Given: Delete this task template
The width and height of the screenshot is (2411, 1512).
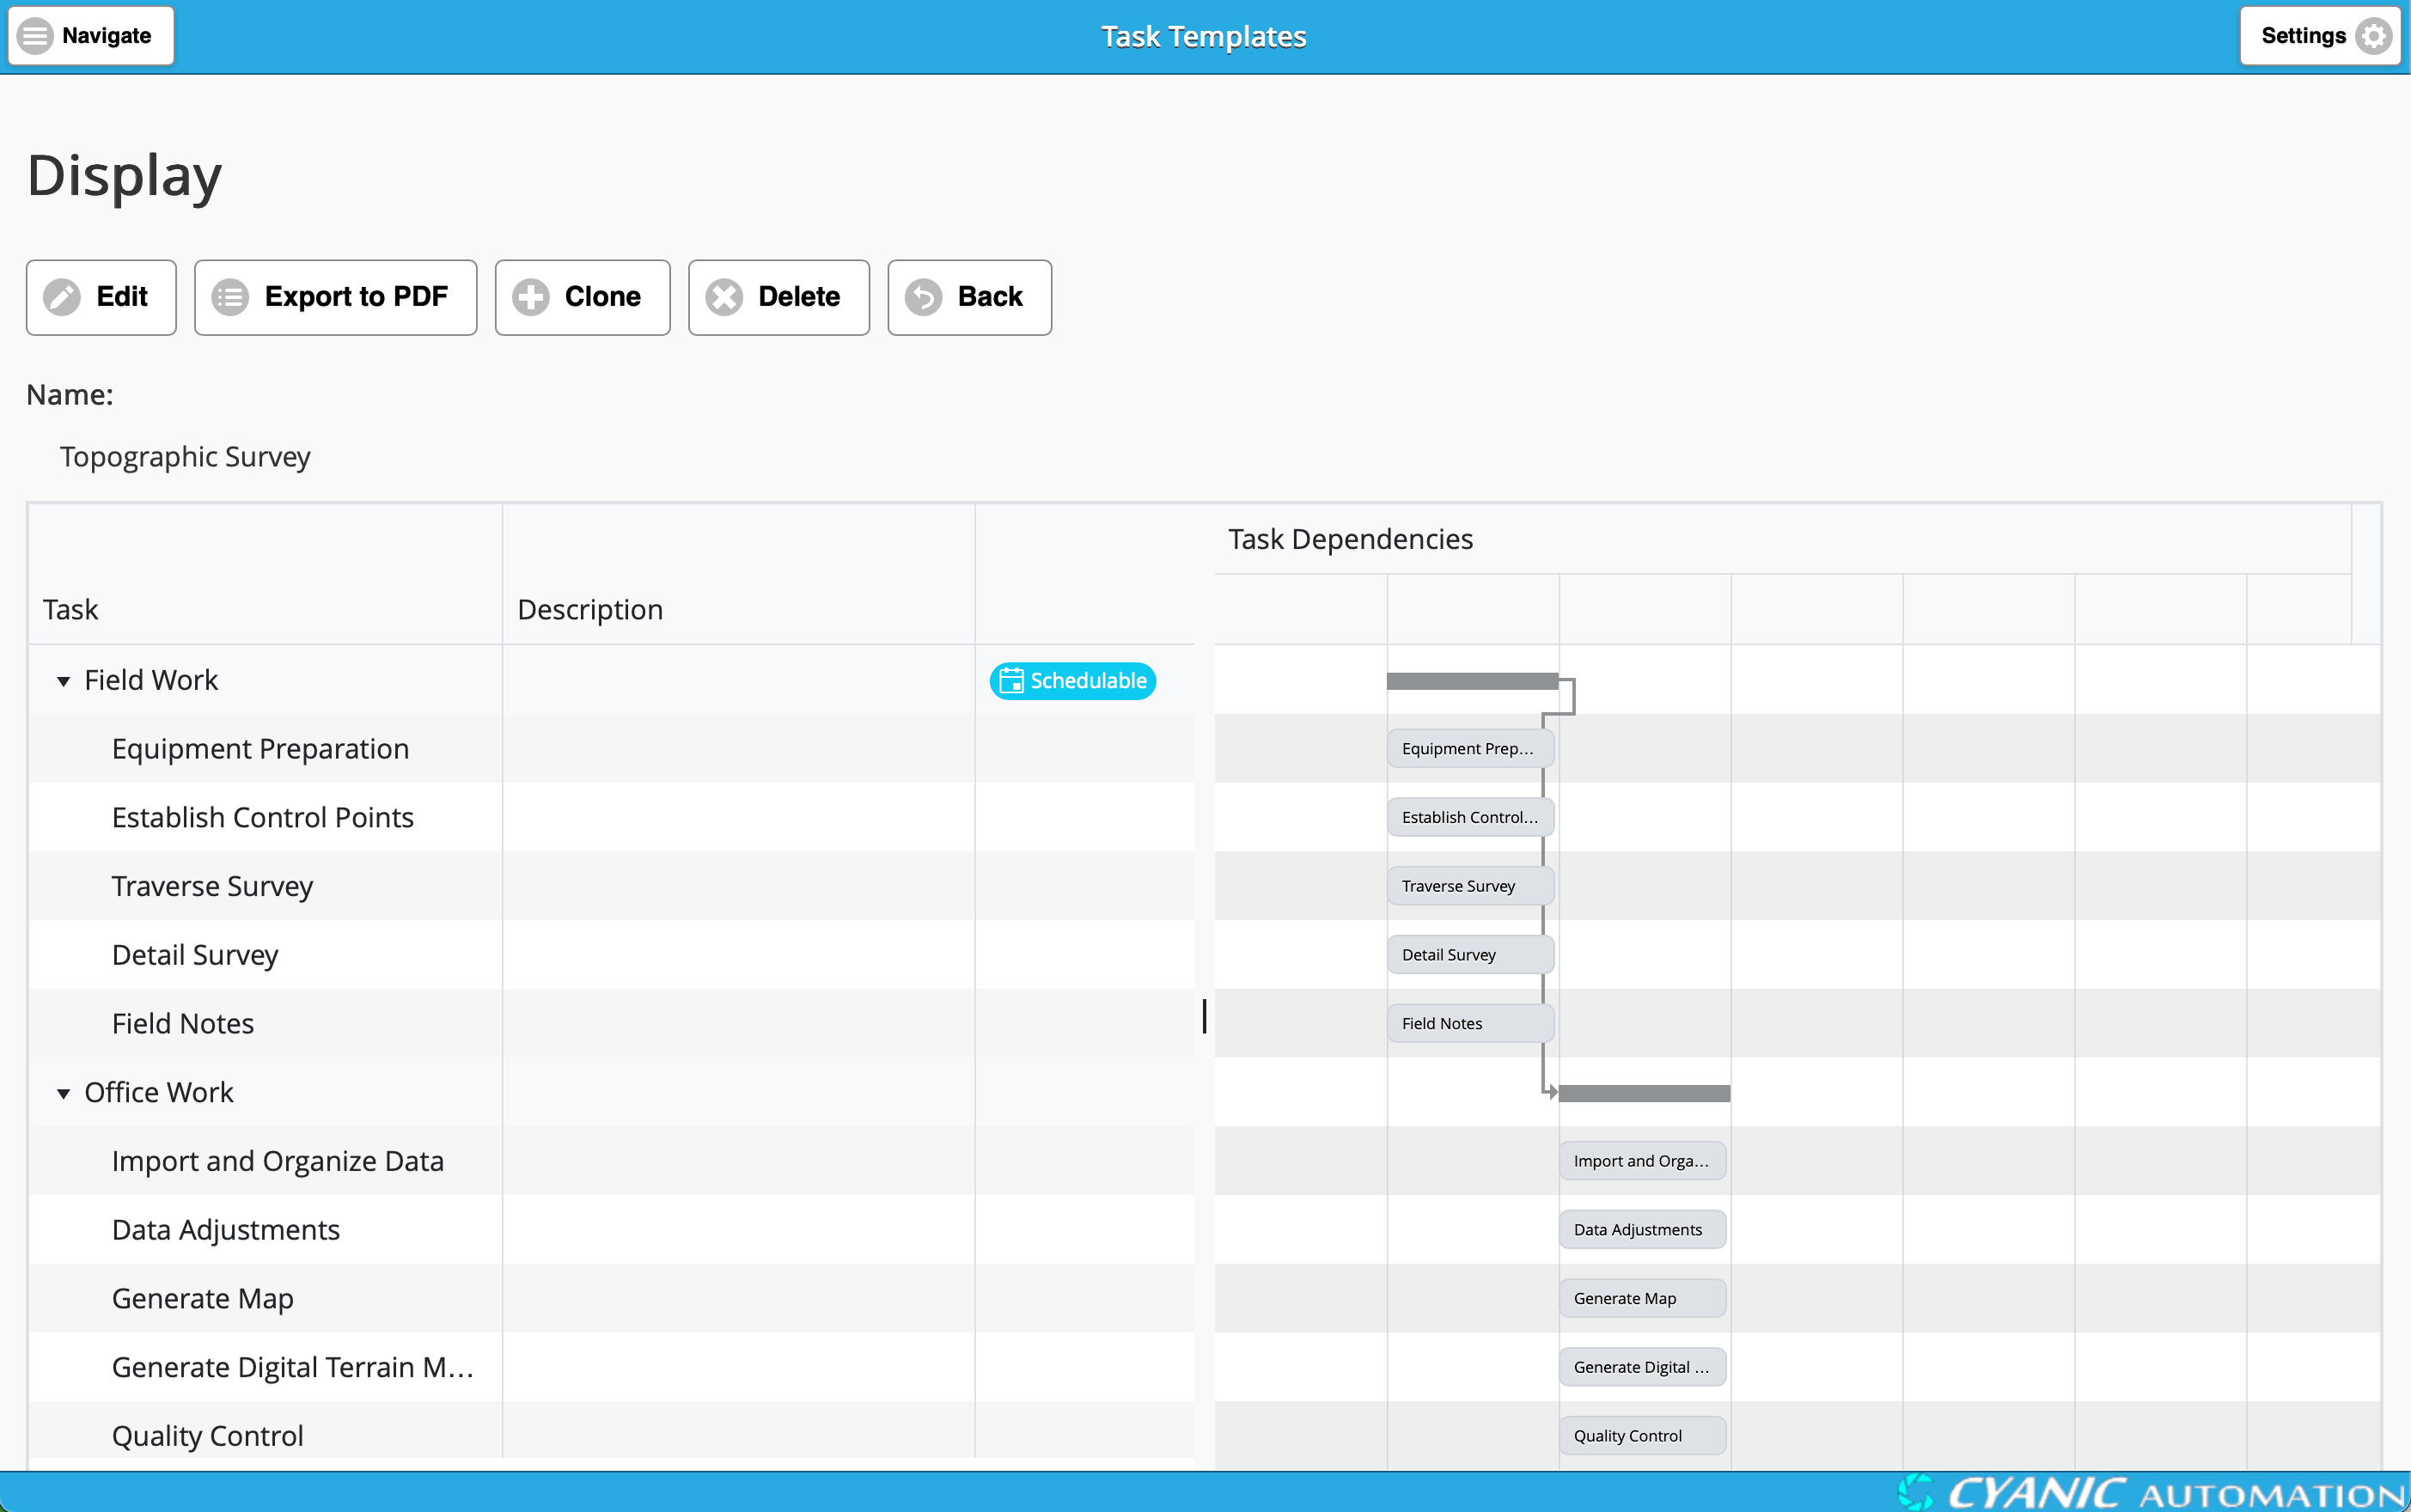Looking at the screenshot, I should click(778, 297).
